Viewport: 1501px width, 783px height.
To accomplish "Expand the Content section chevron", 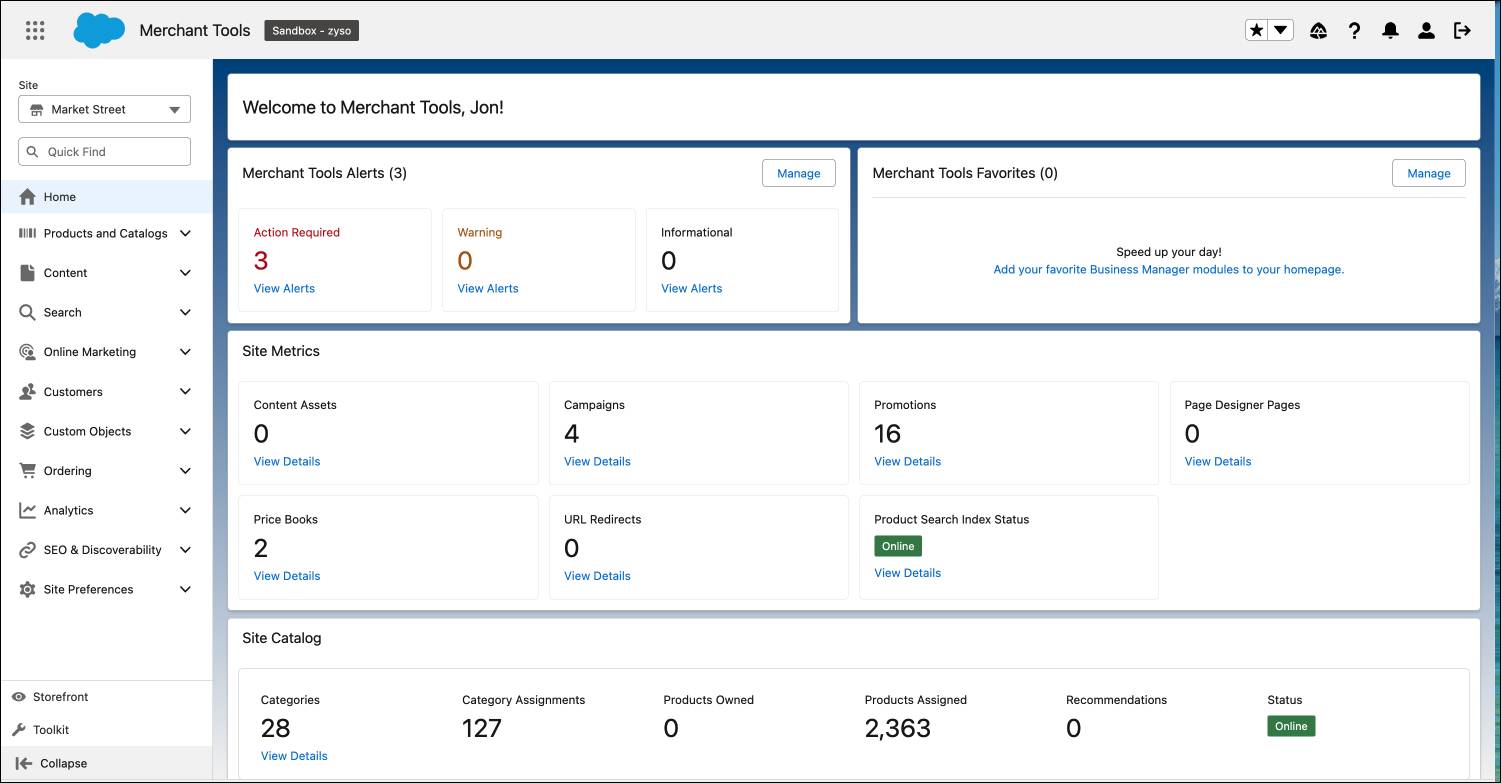I will click(185, 273).
